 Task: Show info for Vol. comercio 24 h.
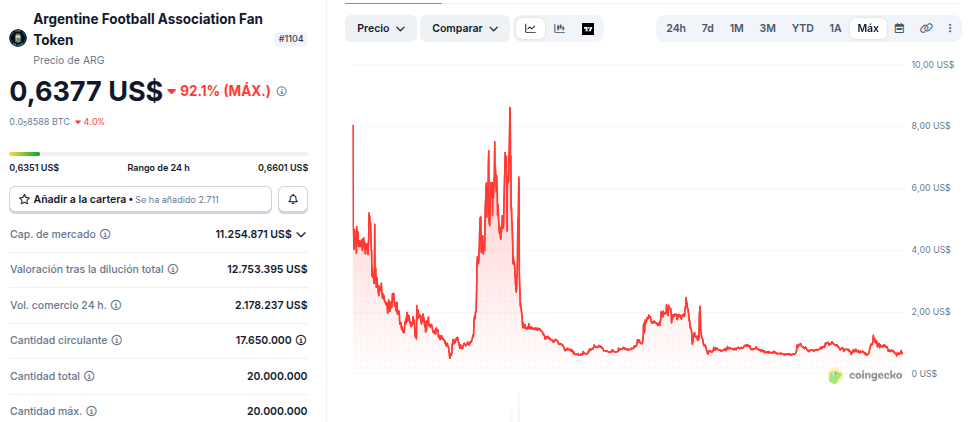pyautogui.click(x=116, y=305)
